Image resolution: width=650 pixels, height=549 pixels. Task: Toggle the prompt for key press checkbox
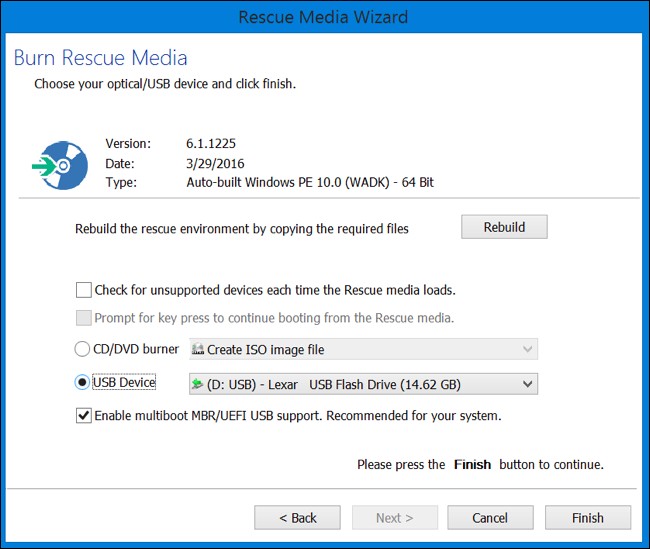(x=84, y=318)
